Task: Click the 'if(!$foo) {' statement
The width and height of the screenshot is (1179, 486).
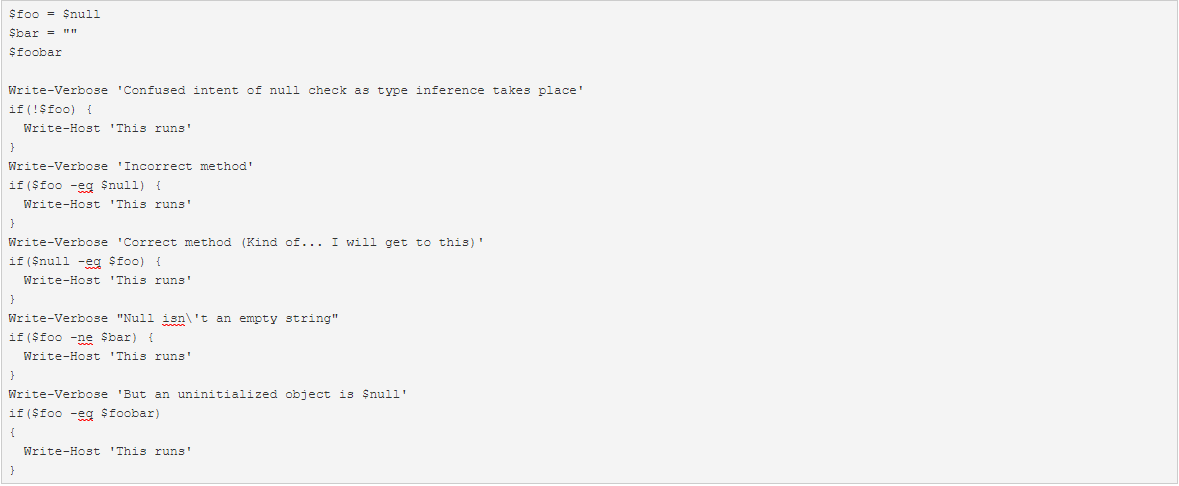Action: click(x=50, y=109)
